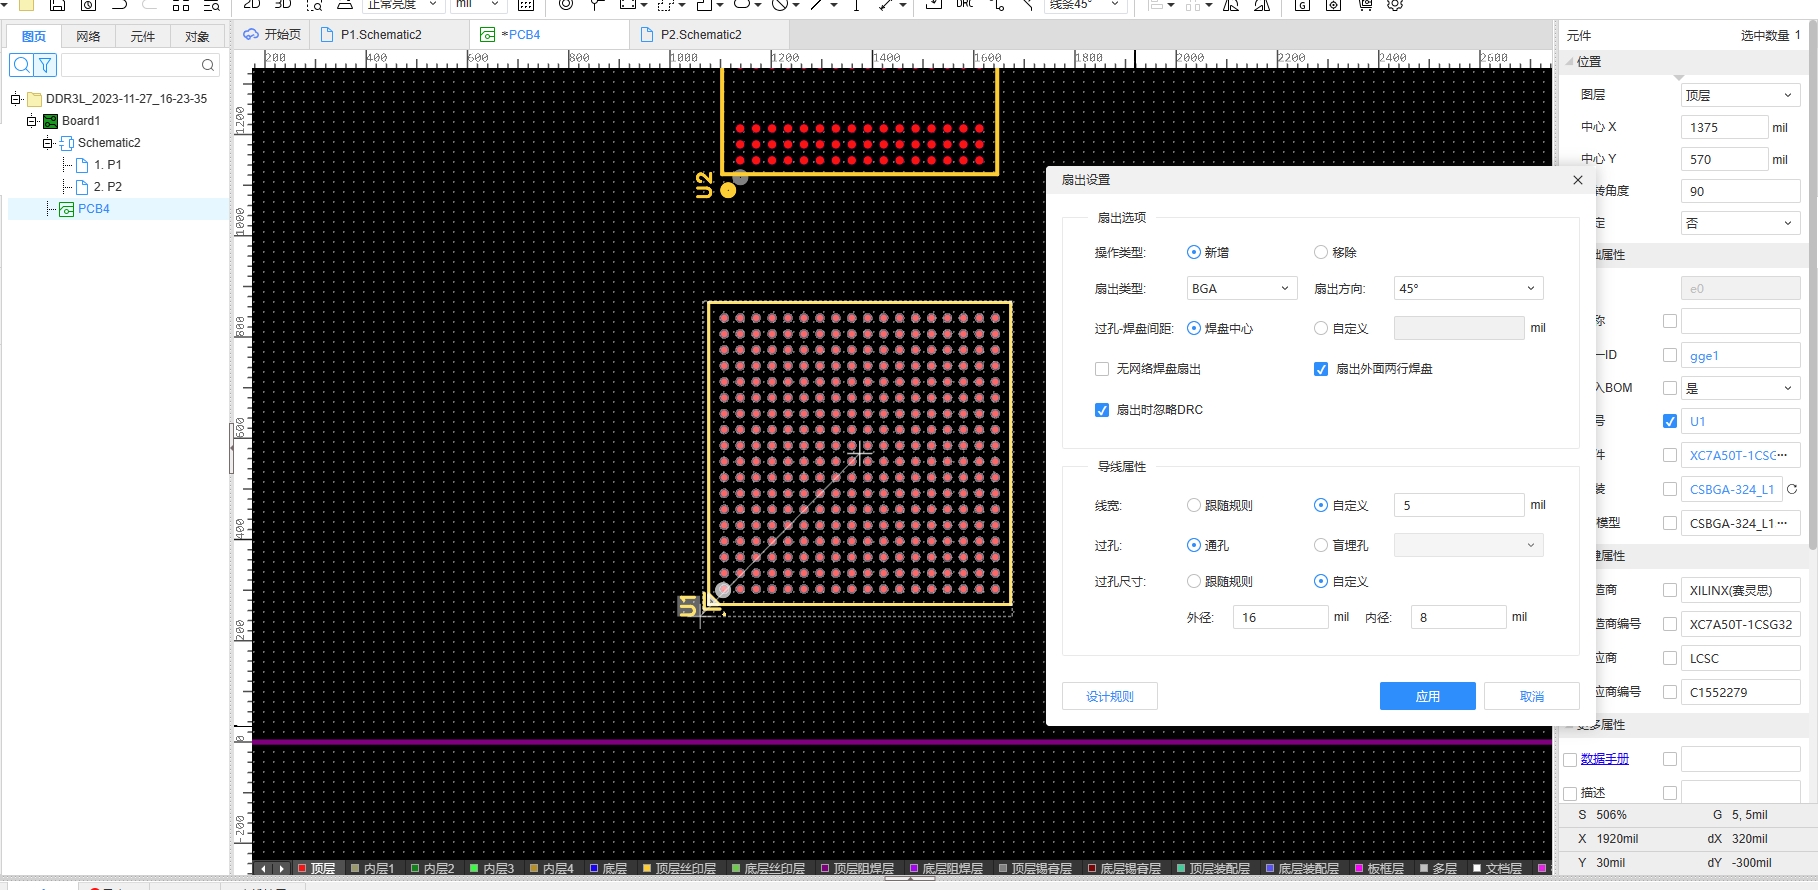Enable 无网络焊盘扇出 checkbox

coord(1102,369)
